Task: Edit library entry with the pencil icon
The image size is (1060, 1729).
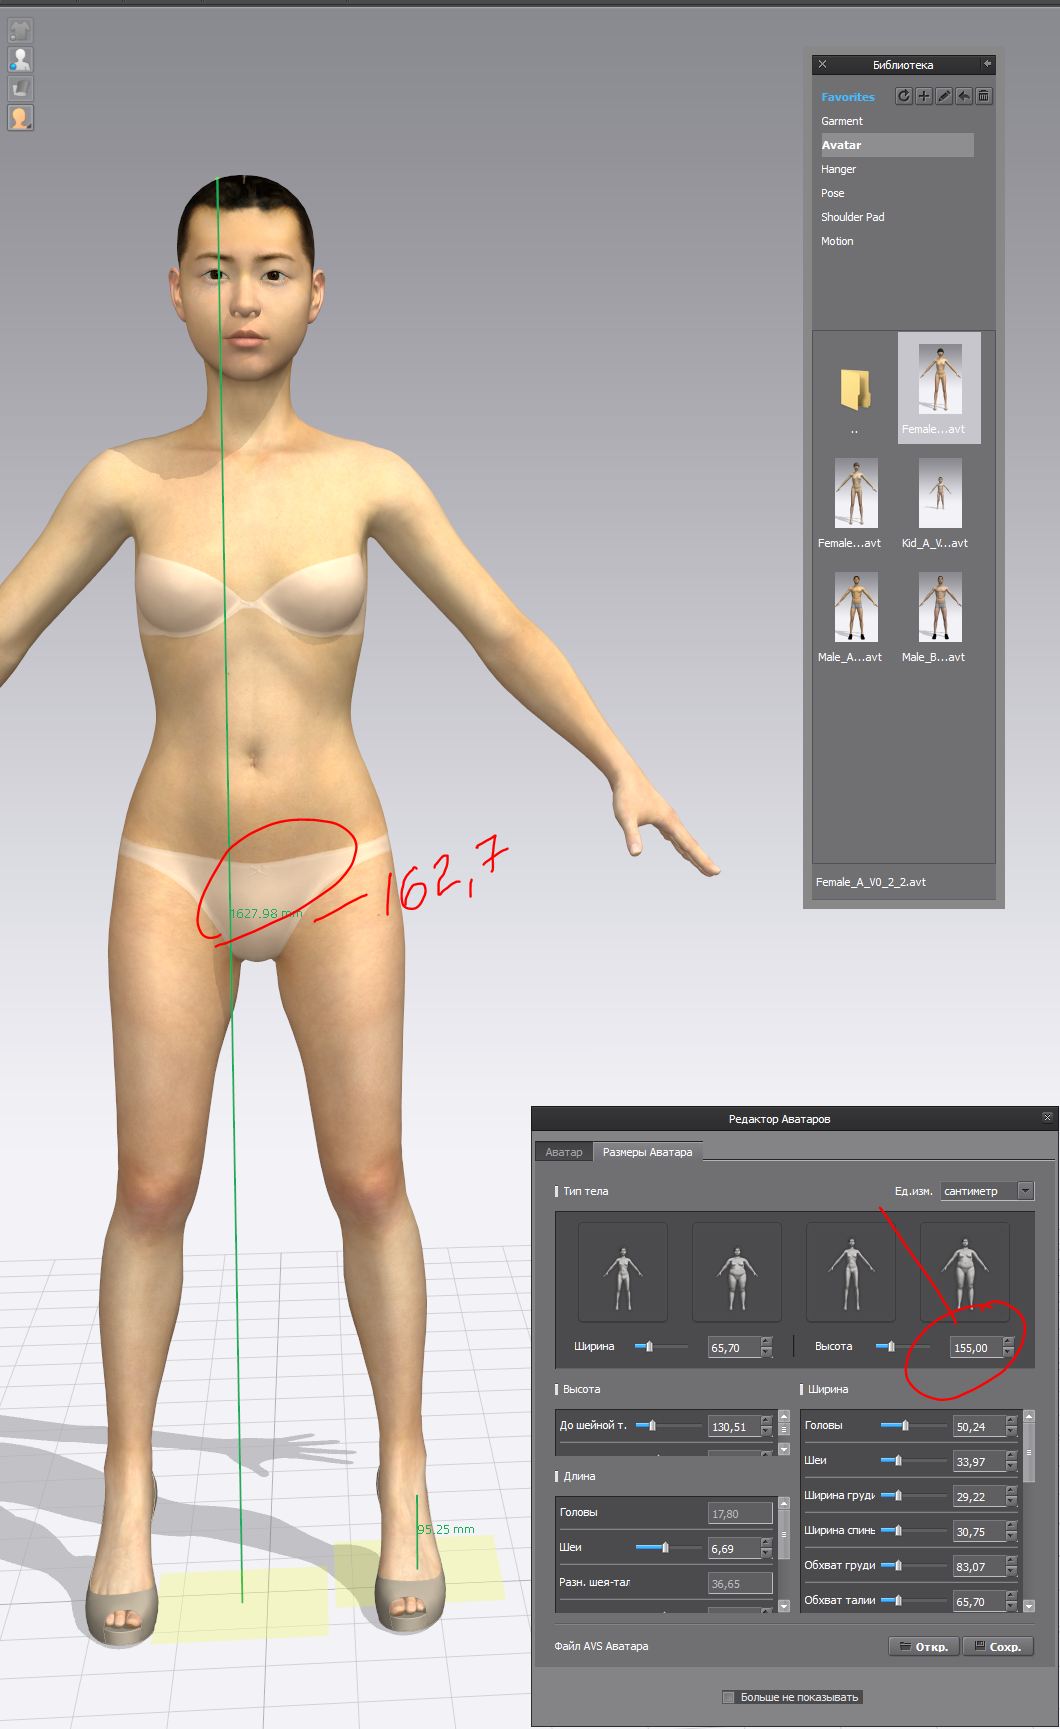Action: (x=944, y=96)
